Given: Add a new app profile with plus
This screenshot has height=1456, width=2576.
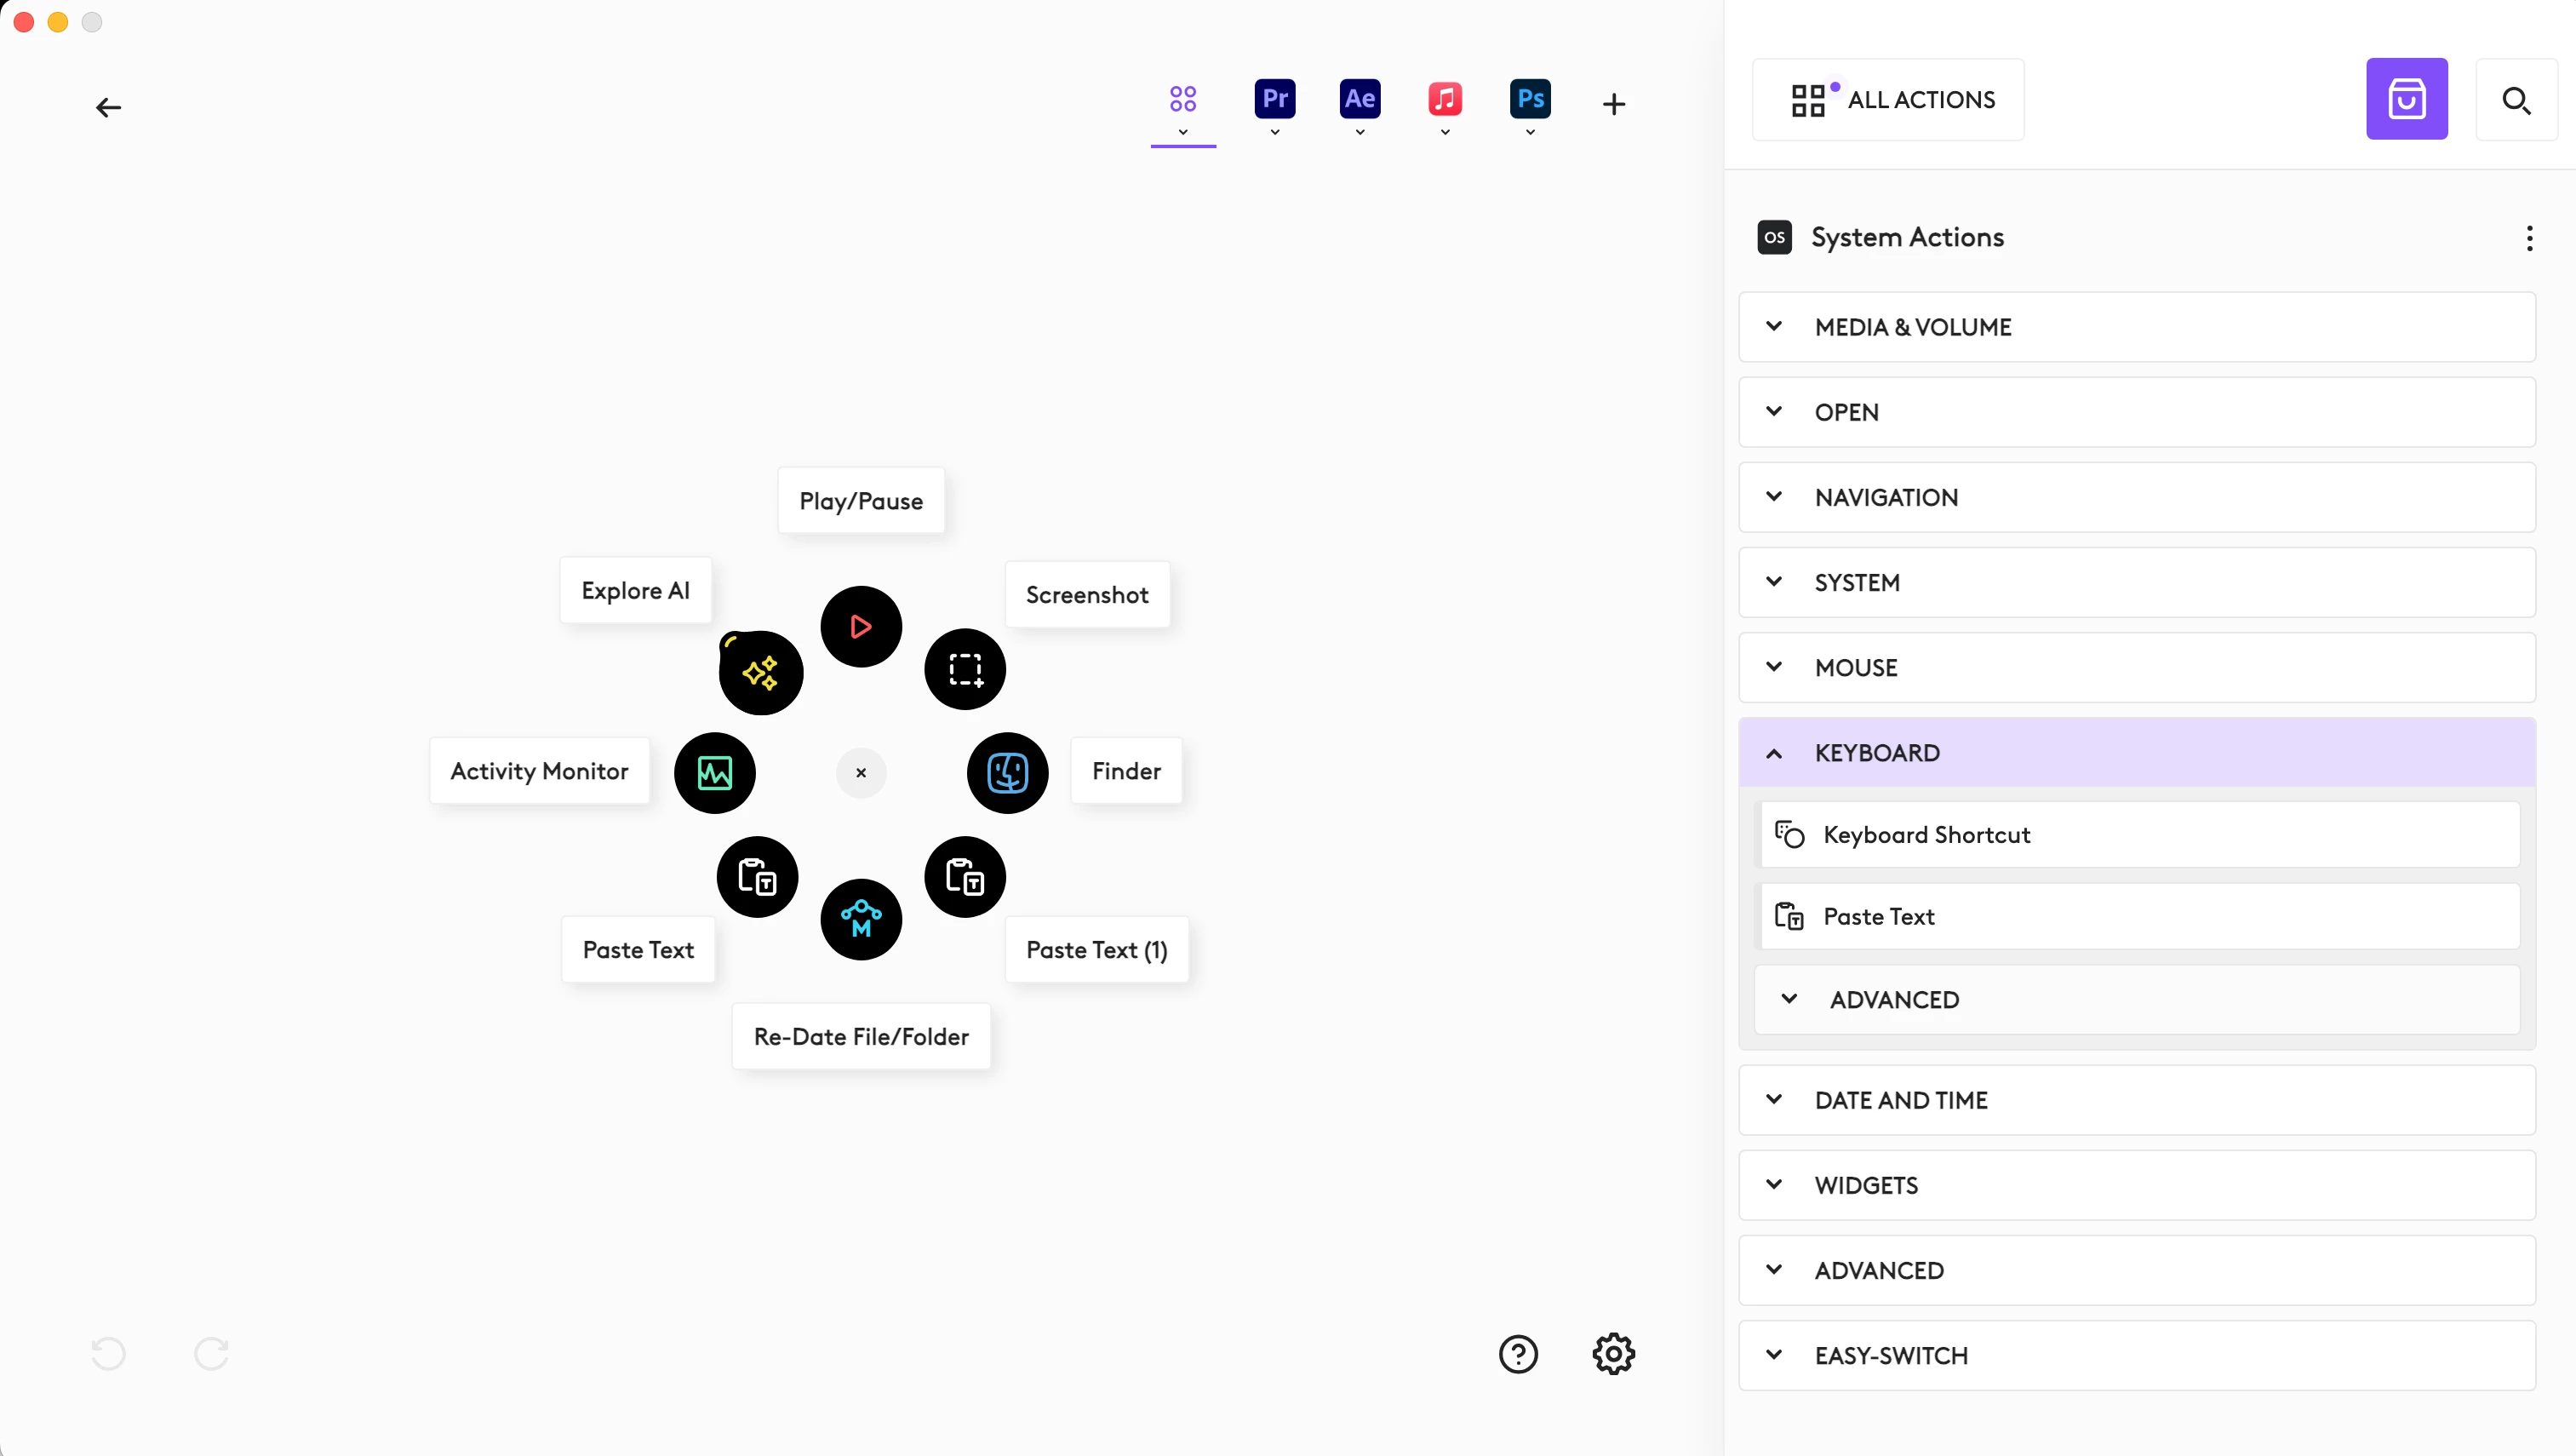Looking at the screenshot, I should [1613, 104].
